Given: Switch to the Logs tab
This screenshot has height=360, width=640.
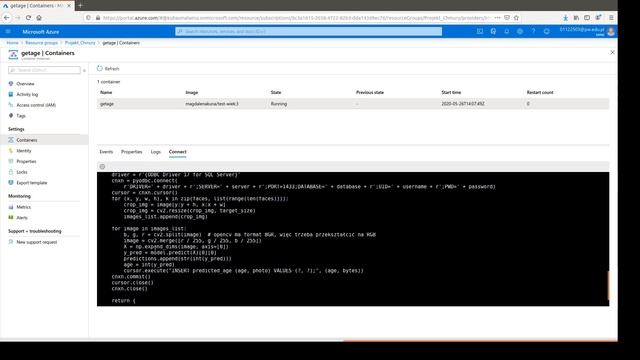Looking at the screenshot, I should 156,152.
